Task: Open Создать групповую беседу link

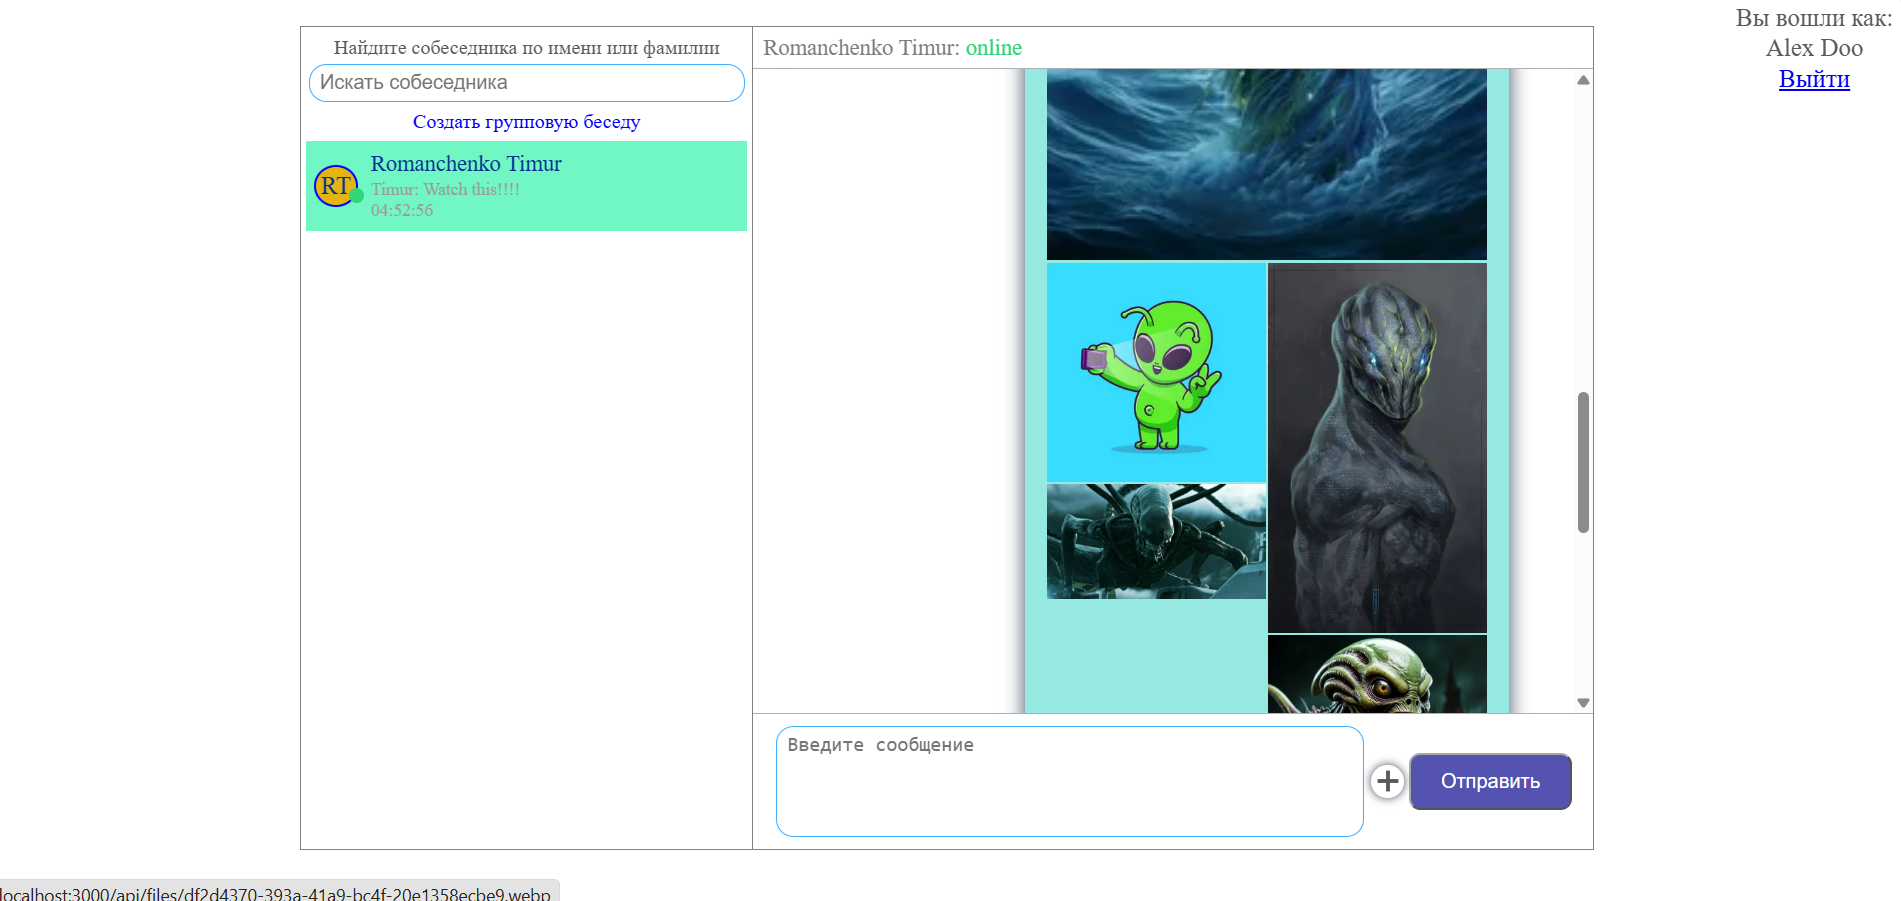Action: click(x=526, y=122)
